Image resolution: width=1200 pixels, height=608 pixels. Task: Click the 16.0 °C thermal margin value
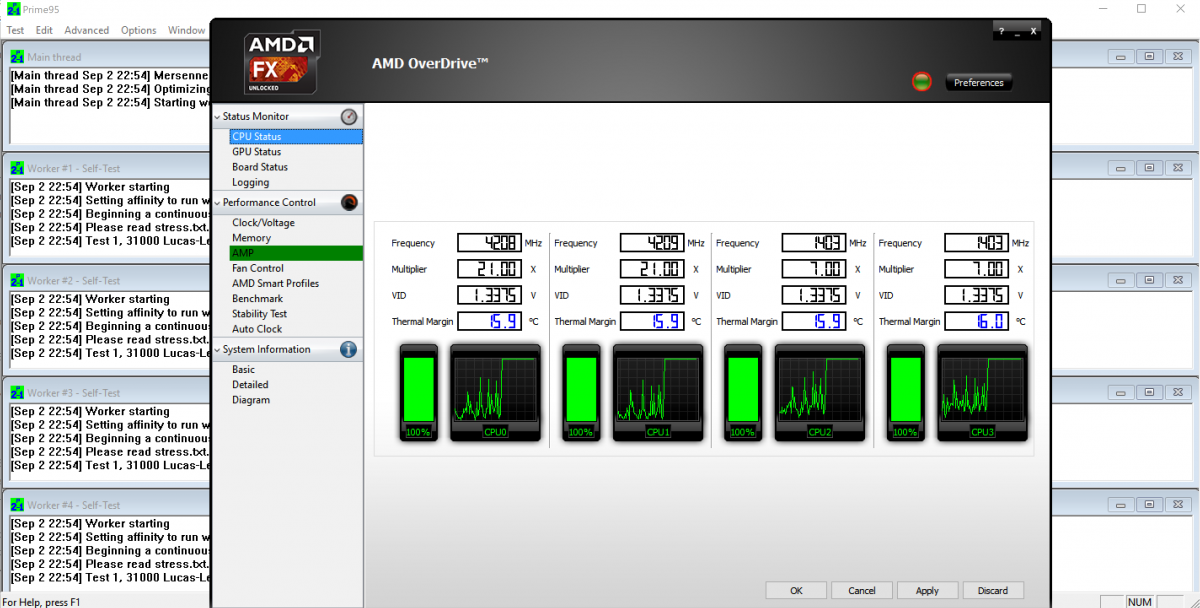tap(977, 321)
